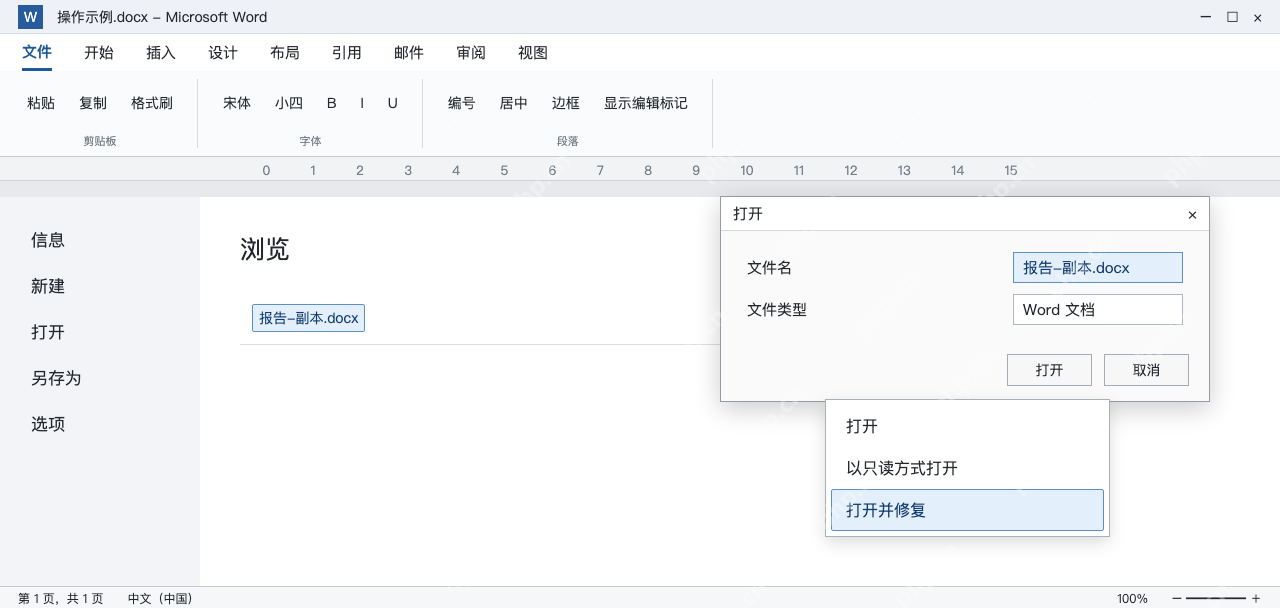This screenshot has width=1280, height=608.
Task: Select the 报告–副本.docx file under 浏览
Action: 308,318
